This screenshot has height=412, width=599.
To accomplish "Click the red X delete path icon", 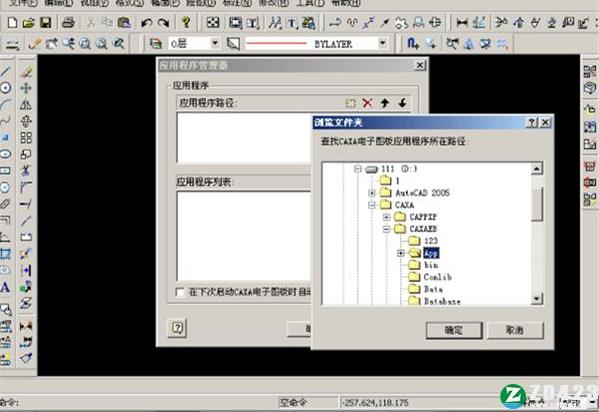I will (x=367, y=102).
